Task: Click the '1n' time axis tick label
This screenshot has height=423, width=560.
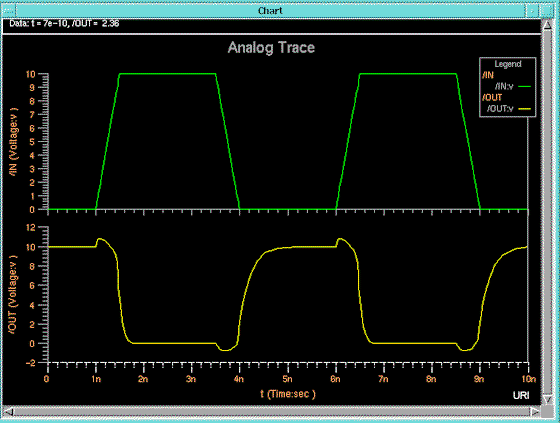Action: [x=96, y=379]
